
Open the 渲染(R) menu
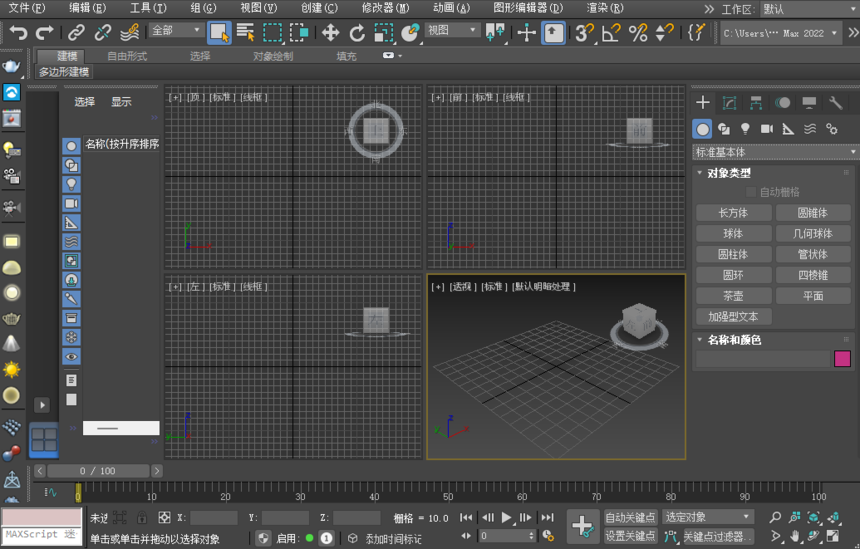(x=605, y=8)
